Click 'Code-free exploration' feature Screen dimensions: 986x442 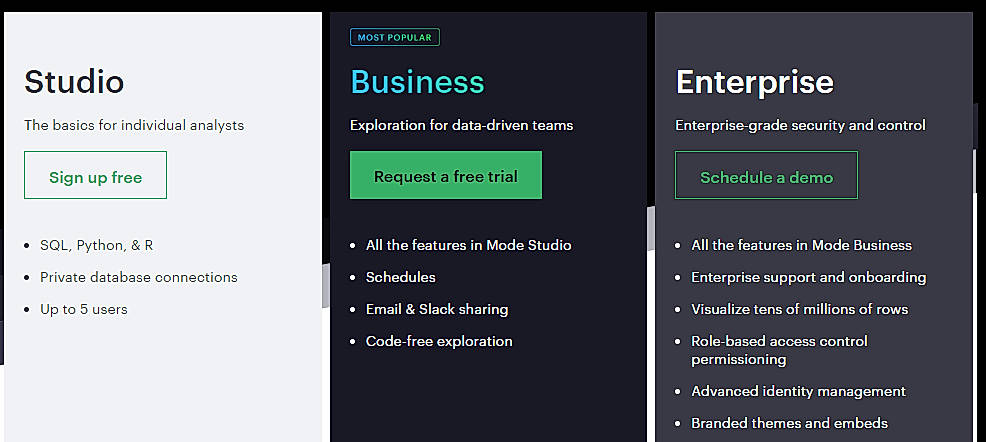click(439, 341)
